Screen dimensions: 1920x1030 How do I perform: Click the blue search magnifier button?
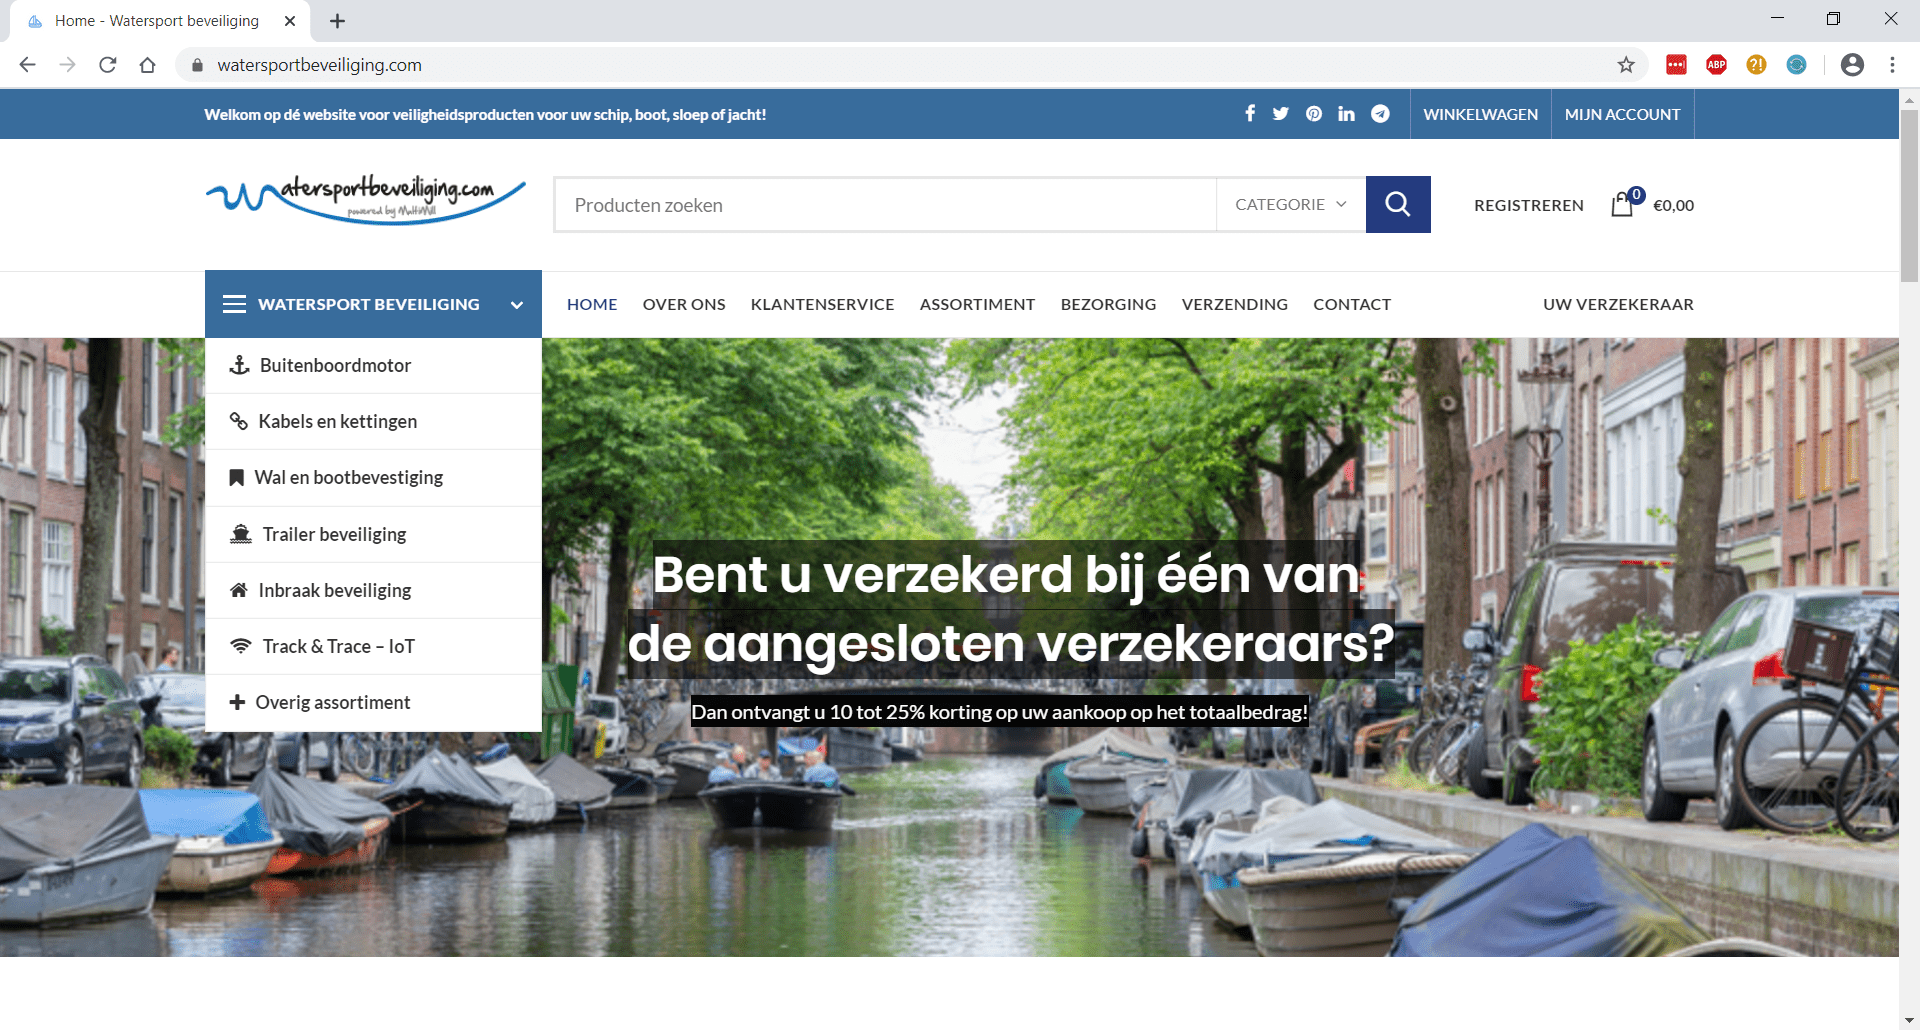pyautogui.click(x=1398, y=205)
